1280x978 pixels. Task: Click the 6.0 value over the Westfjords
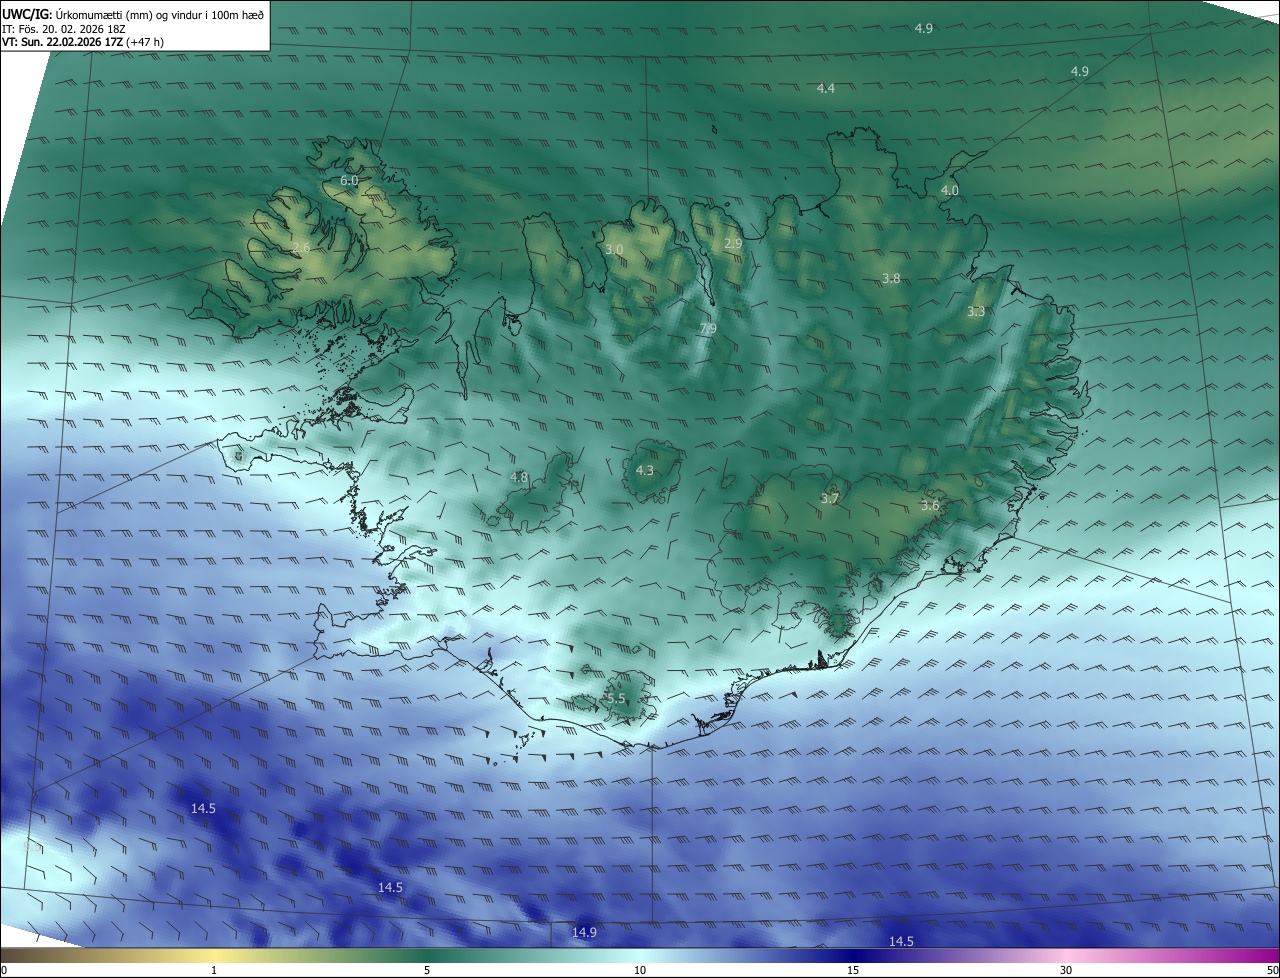(349, 181)
